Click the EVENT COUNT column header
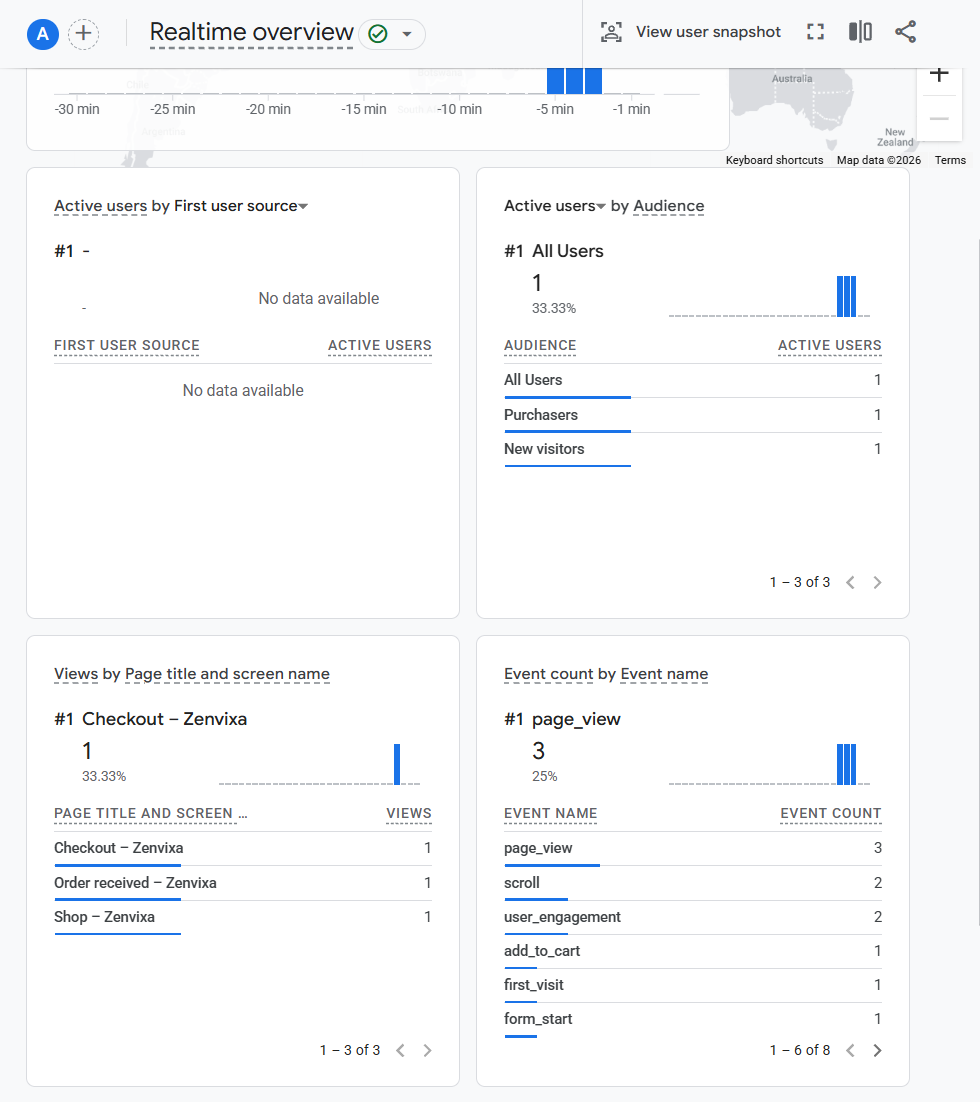The image size is (980, 1102). (x=830, y=814)
